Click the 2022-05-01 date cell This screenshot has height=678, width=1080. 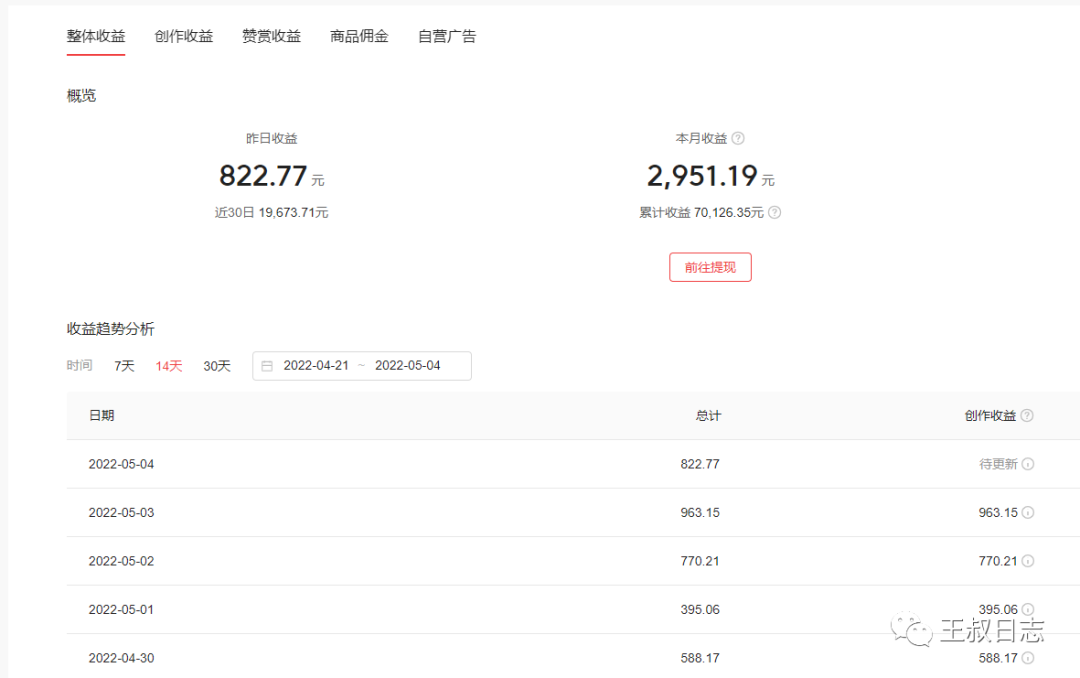(x=121, y=610)
